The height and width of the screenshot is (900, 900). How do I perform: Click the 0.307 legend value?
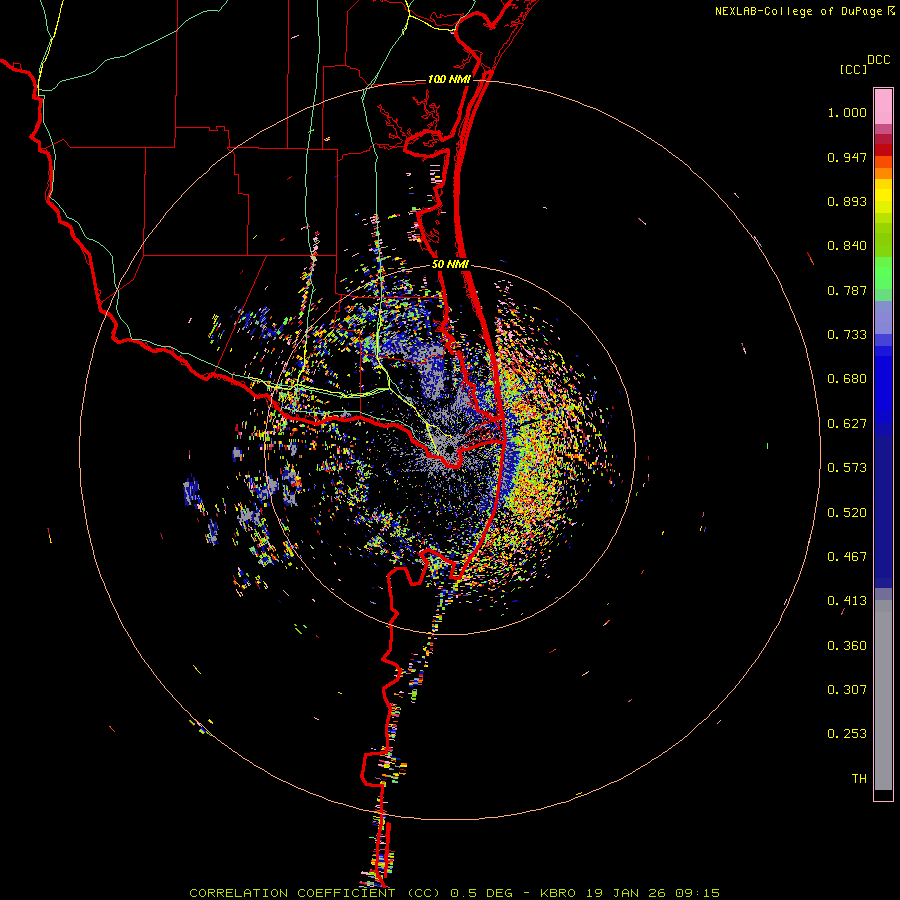click(847, 690)
